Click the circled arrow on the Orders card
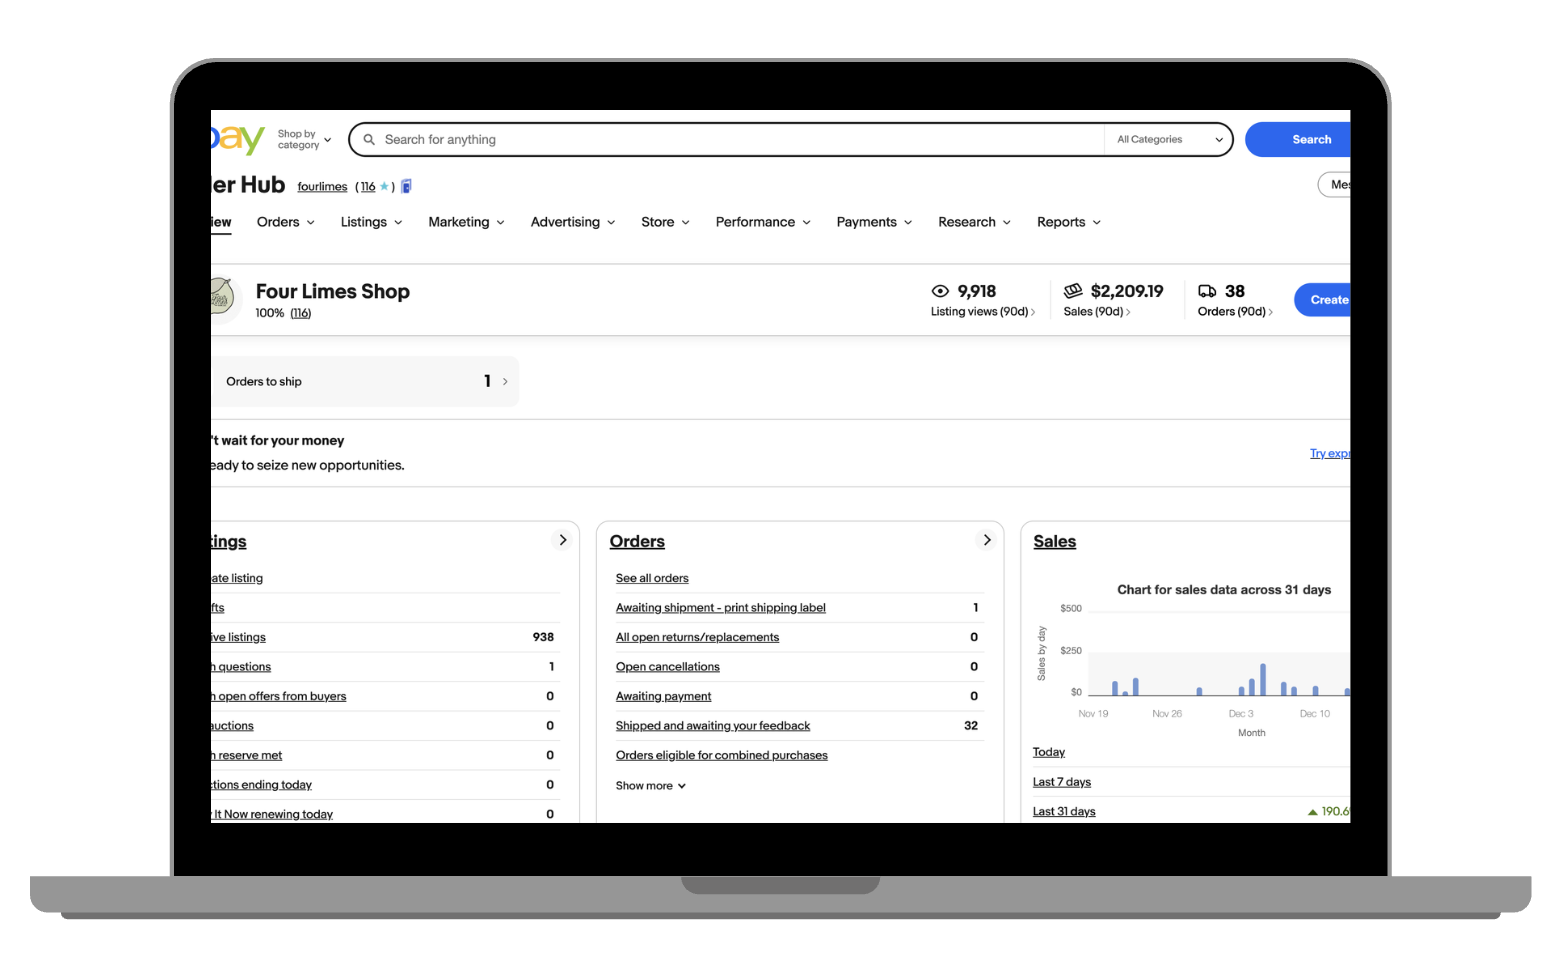The image size is (1552, 955). pos(986,540)
